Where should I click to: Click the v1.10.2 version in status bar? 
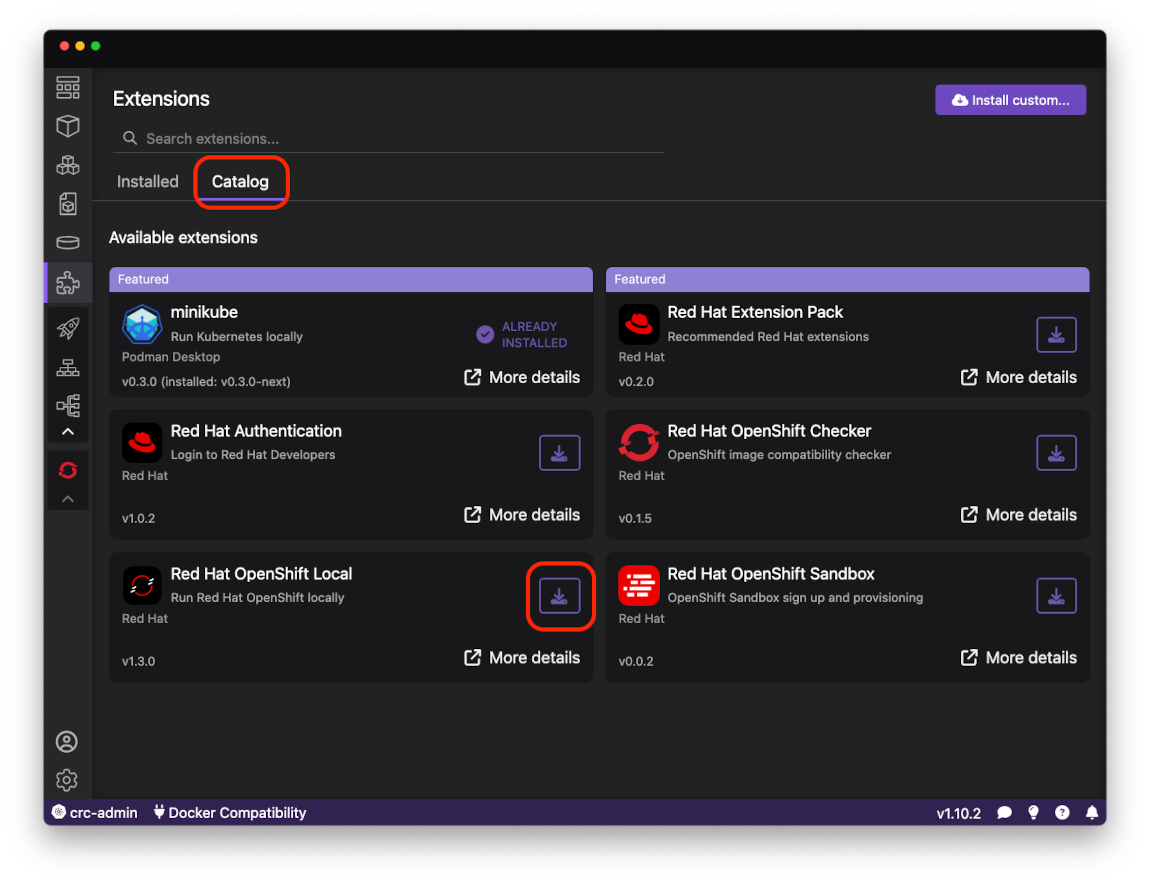pos(958,813)
